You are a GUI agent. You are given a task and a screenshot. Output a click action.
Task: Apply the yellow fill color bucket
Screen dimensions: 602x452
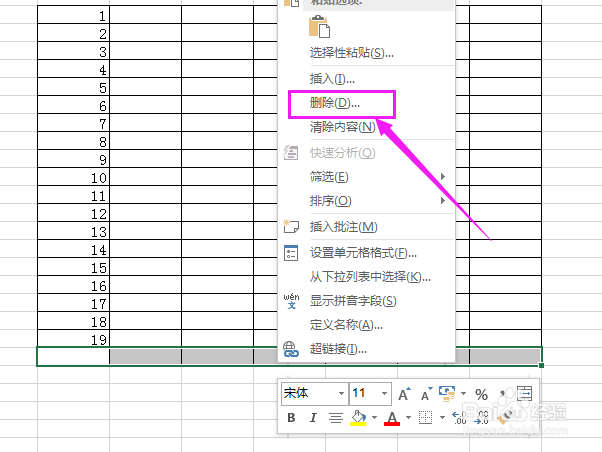click(x=358, y=418)
